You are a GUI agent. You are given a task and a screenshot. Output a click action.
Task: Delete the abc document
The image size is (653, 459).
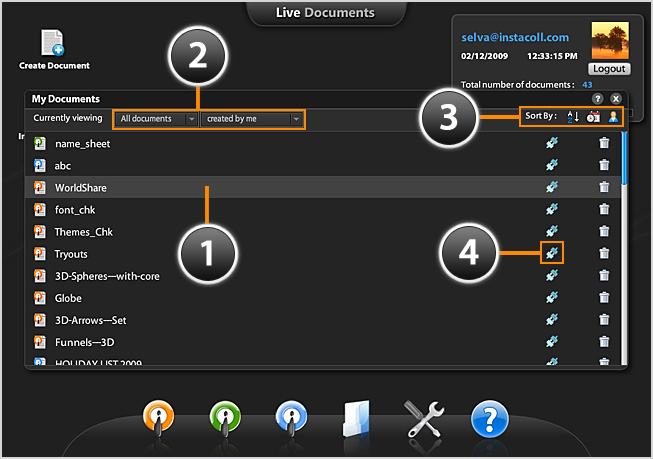coord(604,165)
